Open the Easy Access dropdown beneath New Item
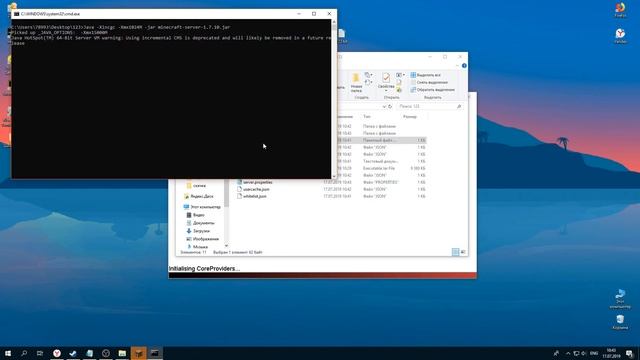The width and height of the screenshot is (640, 360). coord(368,82)
